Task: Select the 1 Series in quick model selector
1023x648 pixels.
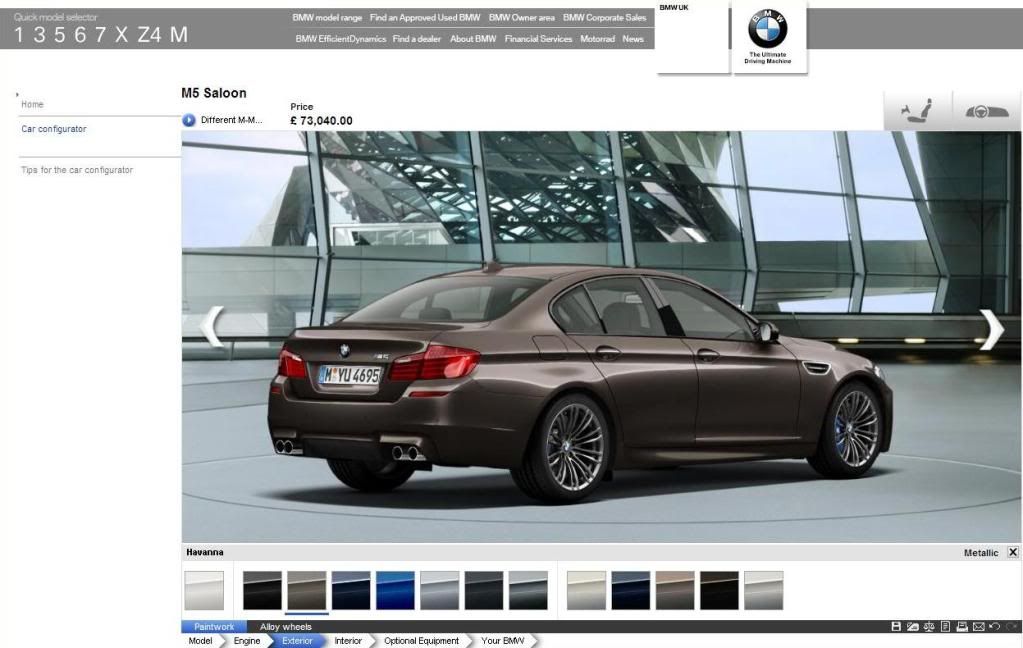Action: (18, 35)
